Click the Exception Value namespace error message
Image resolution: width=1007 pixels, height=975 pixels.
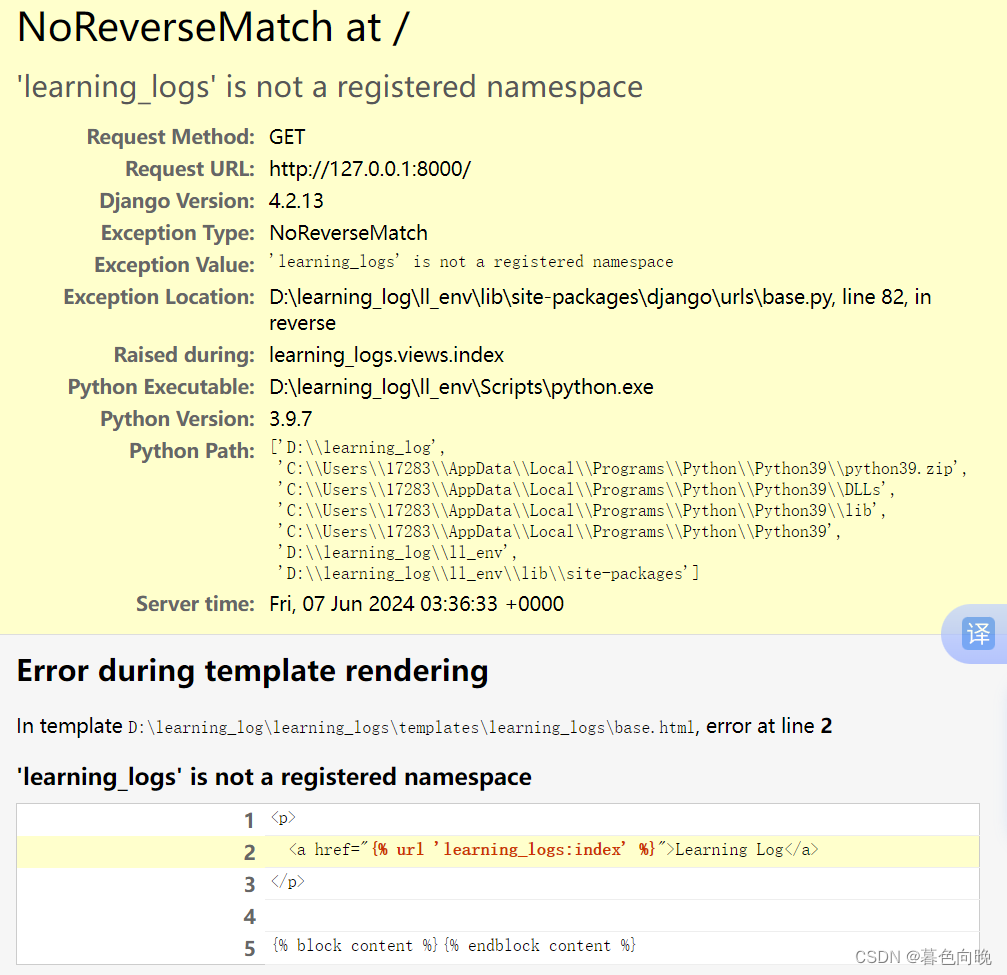click(x=470, y=261)
